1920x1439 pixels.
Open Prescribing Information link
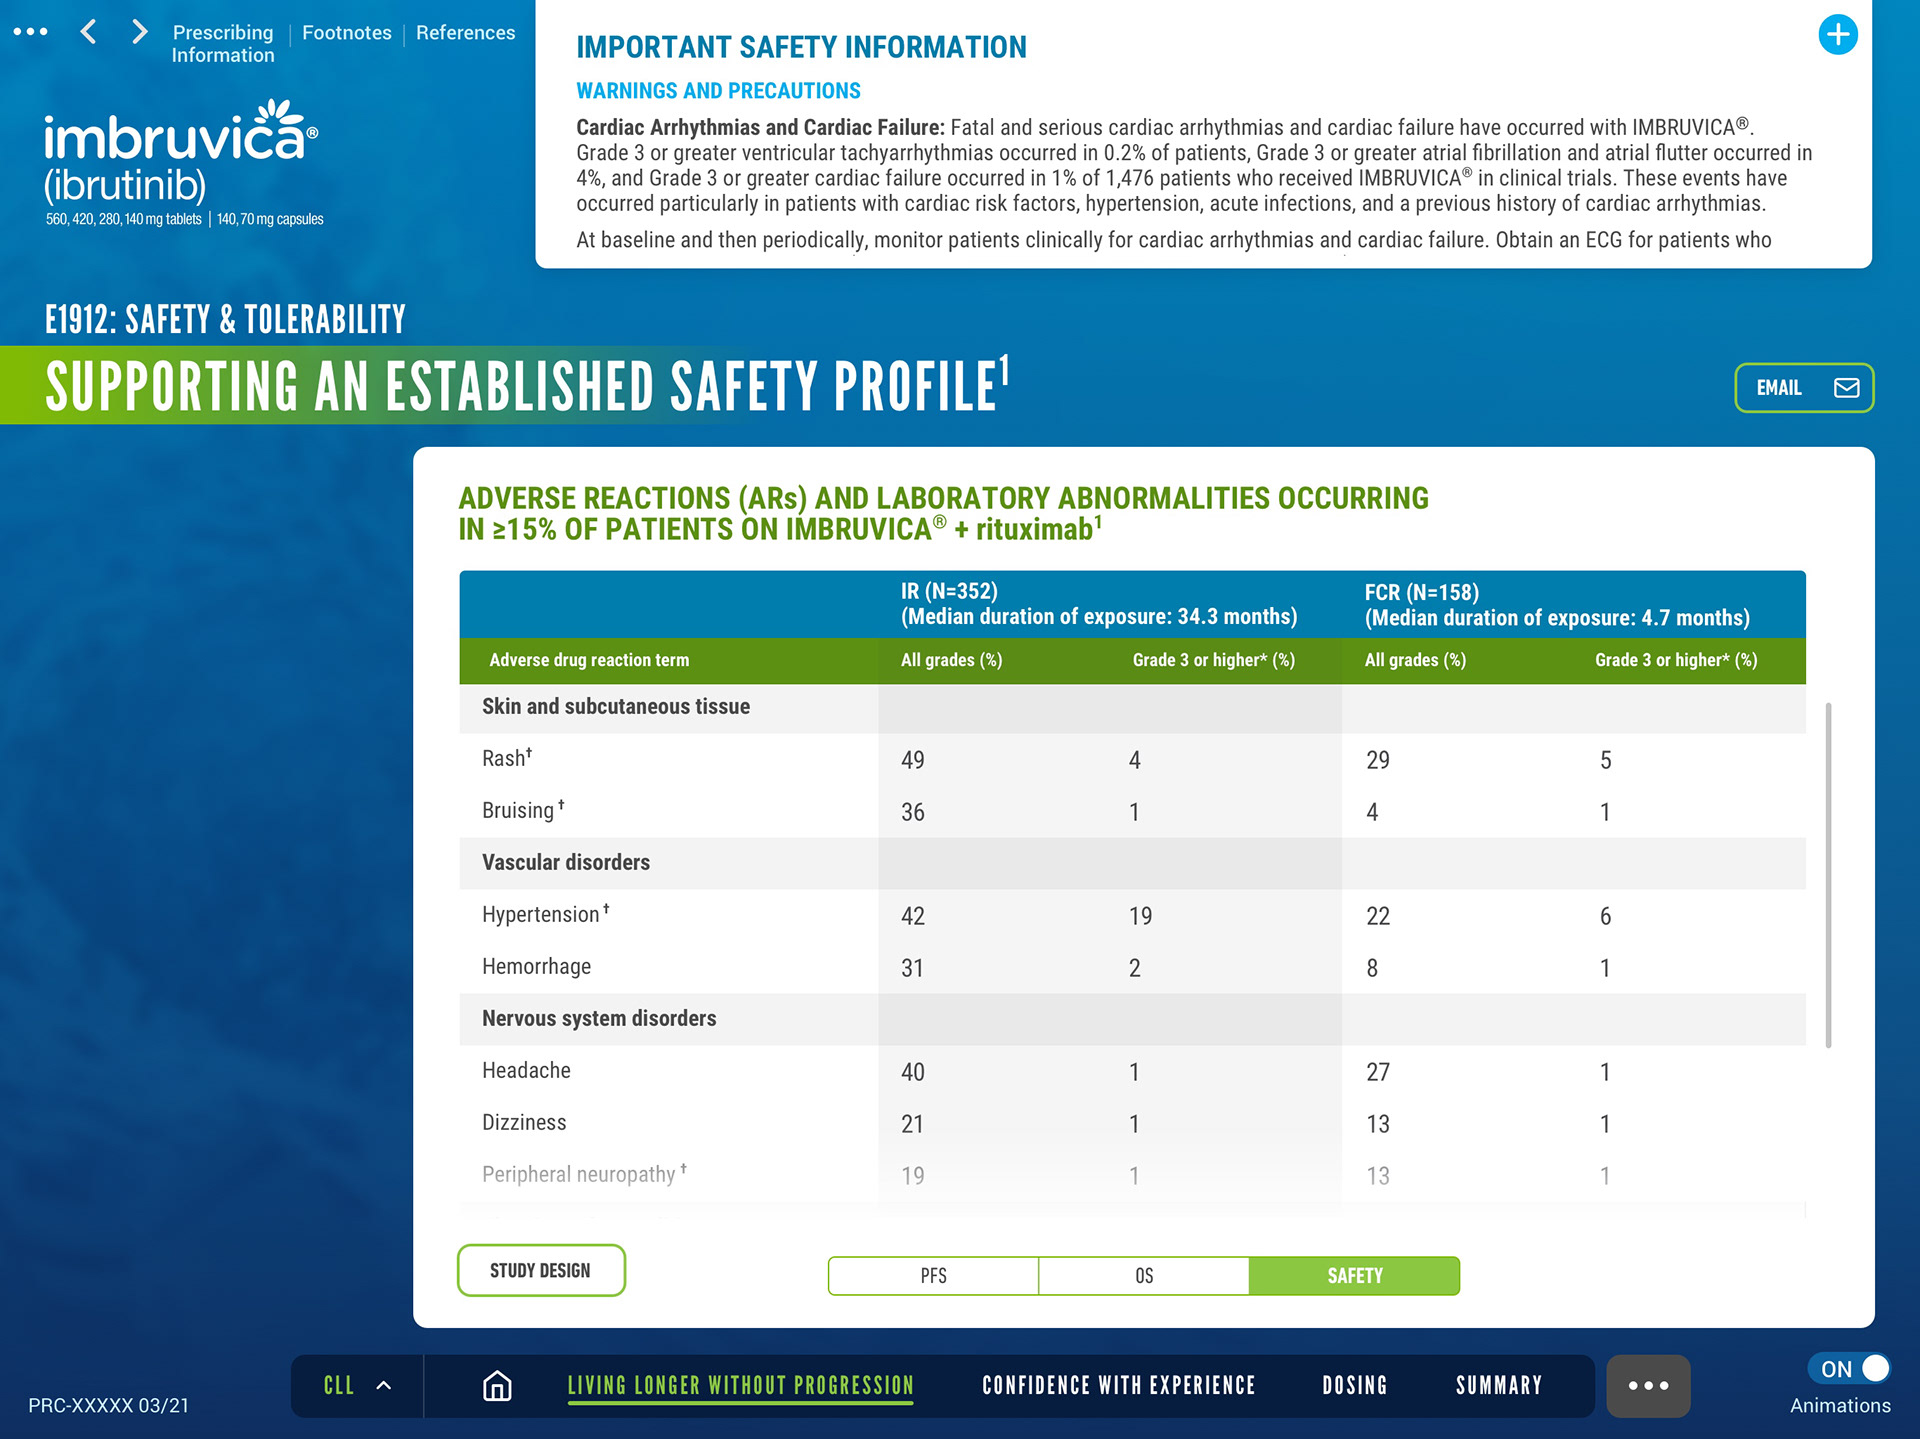[222, 44]
